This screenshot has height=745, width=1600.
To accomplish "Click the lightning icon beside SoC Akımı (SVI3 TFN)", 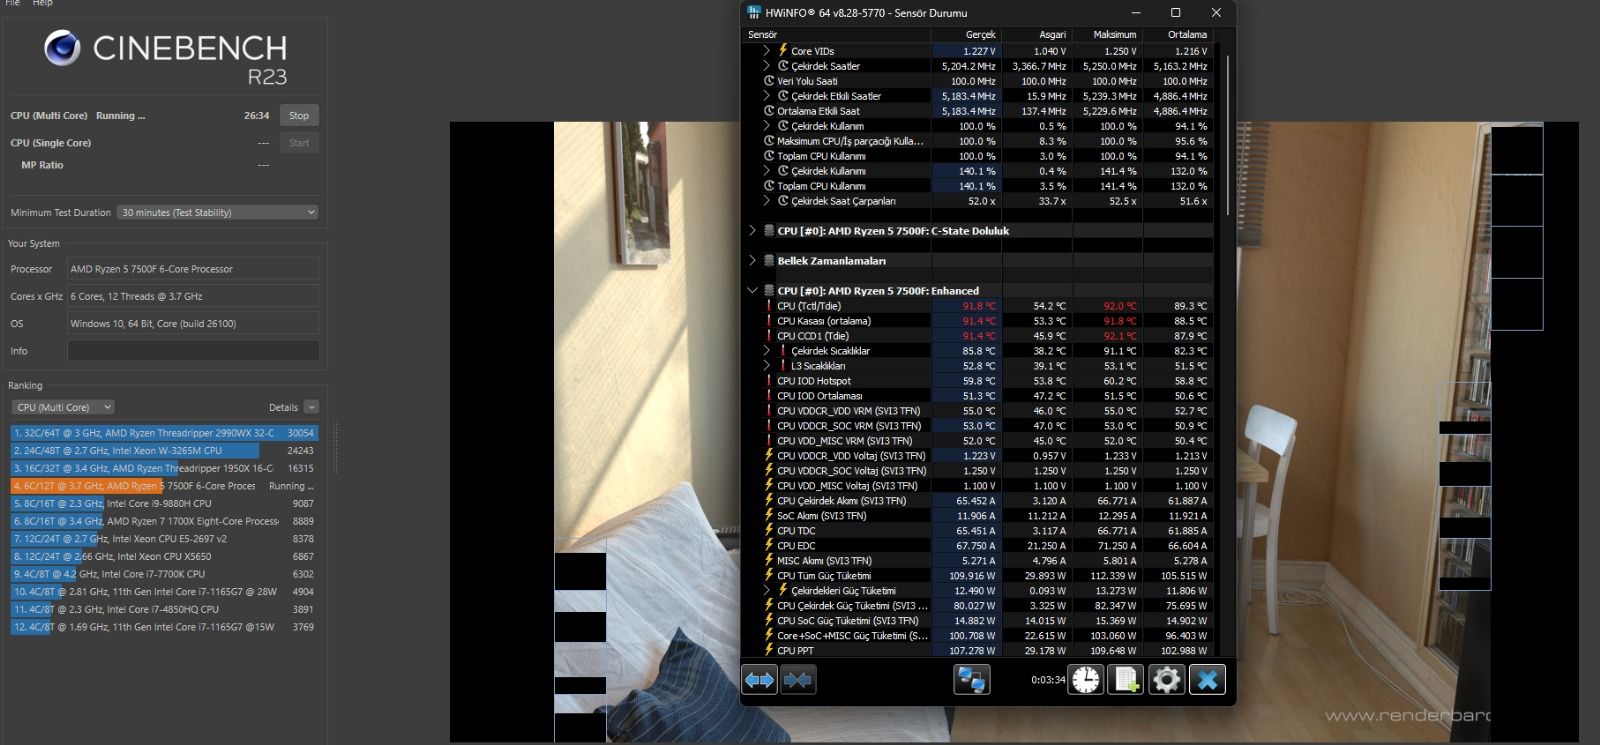I will (769, 516).
